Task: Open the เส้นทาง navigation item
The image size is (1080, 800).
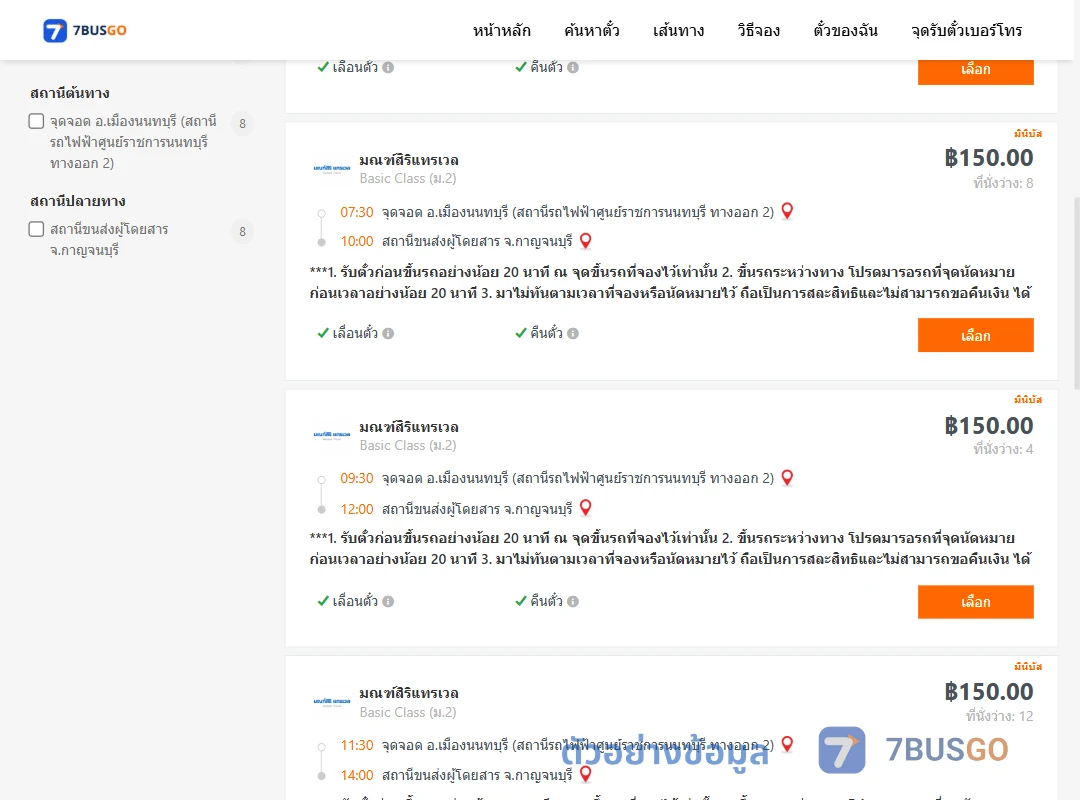Action: pos(678,30)
